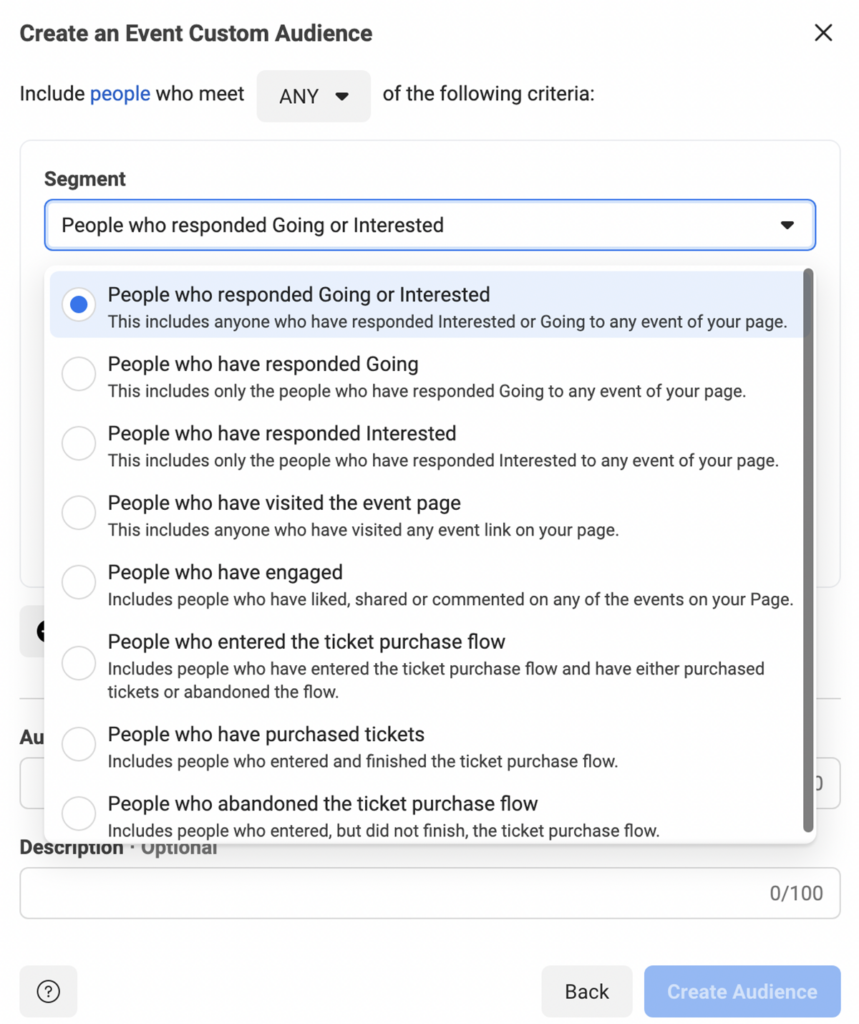Open the ANY criteria dropdown

[313, 96]
